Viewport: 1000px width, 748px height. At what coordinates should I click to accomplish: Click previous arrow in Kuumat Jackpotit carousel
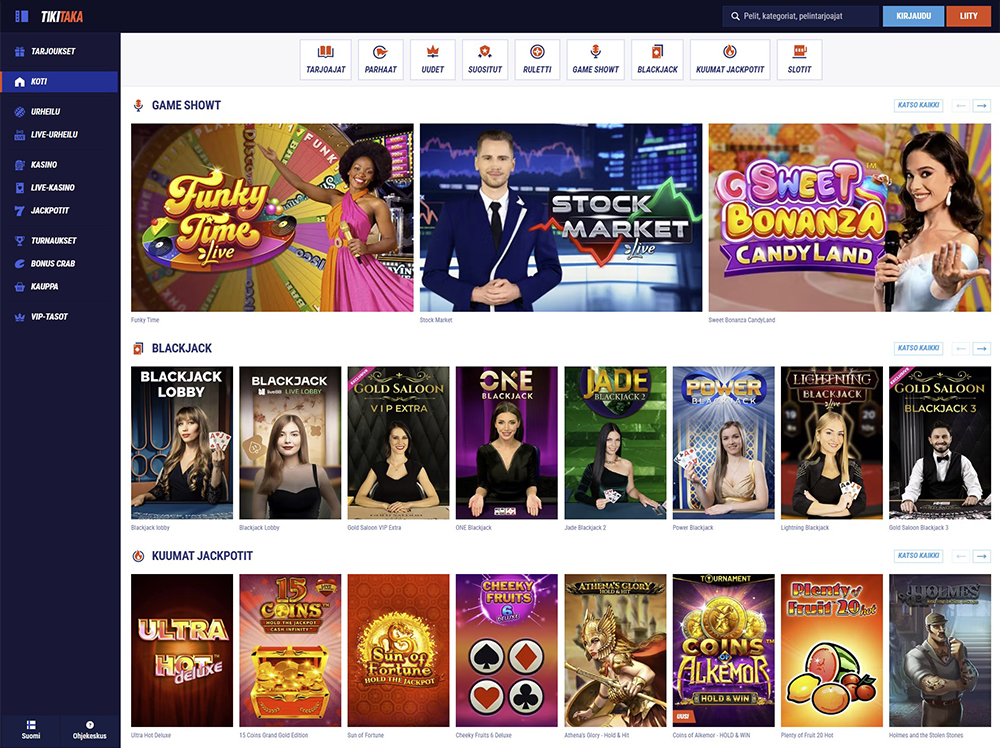tap(960, 556)
